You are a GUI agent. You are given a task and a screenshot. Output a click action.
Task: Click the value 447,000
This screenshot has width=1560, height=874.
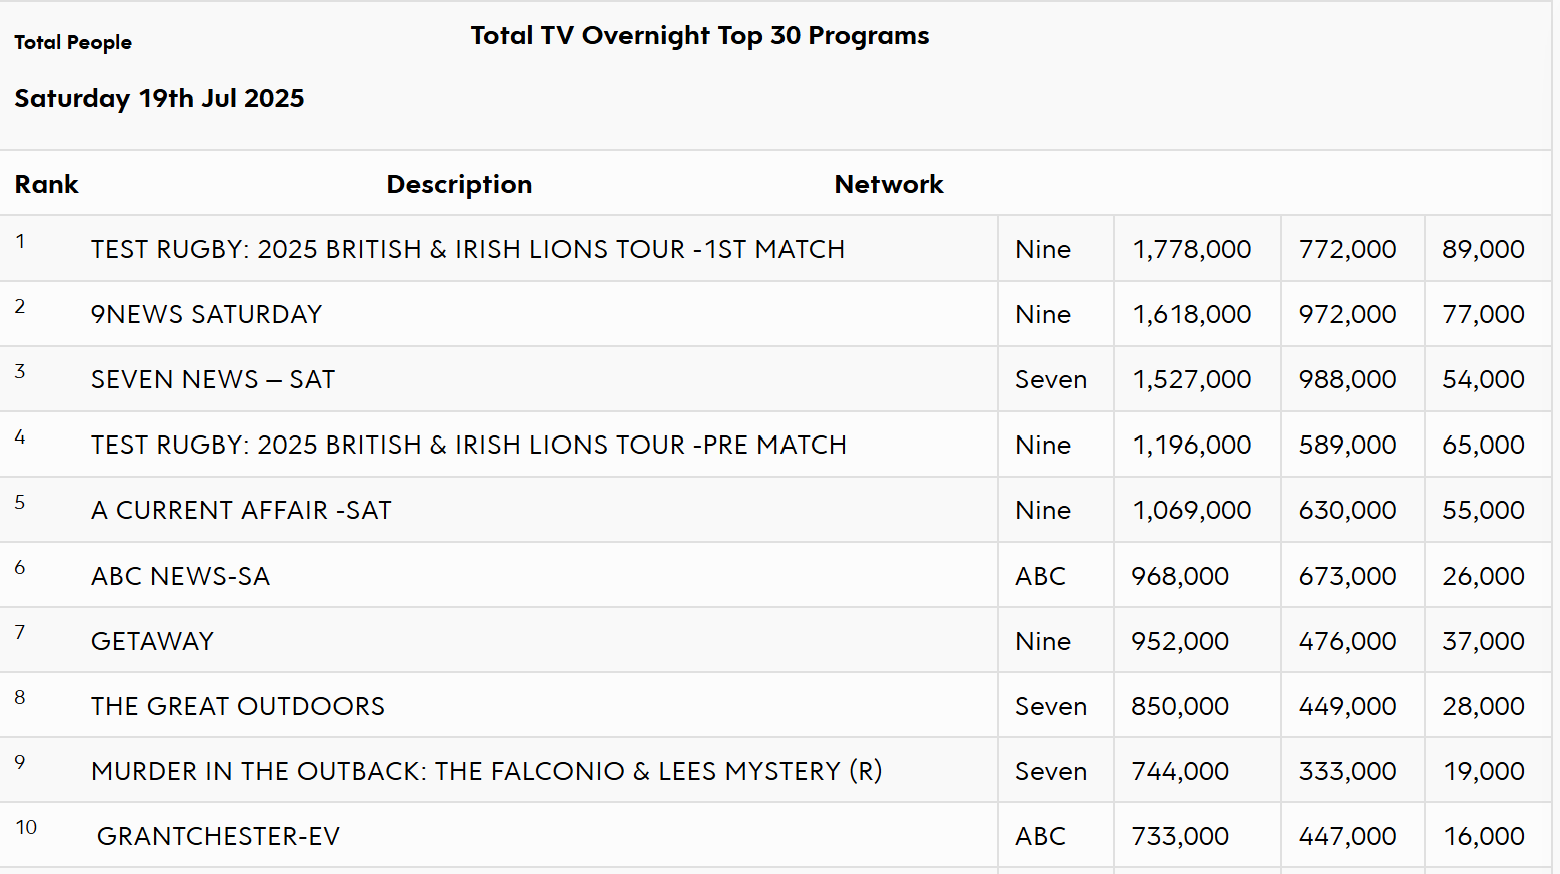(x=1347, y=836)
